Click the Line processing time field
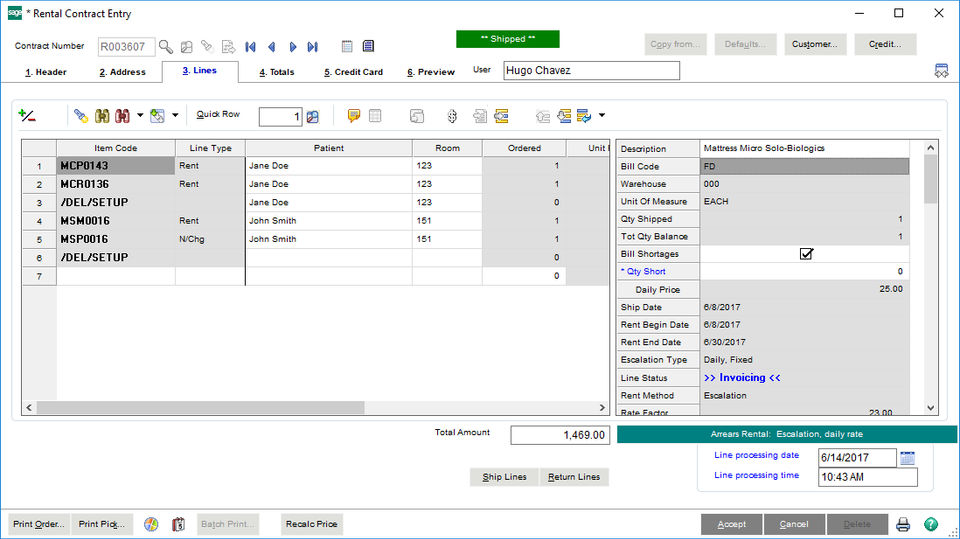 (868, 477)
